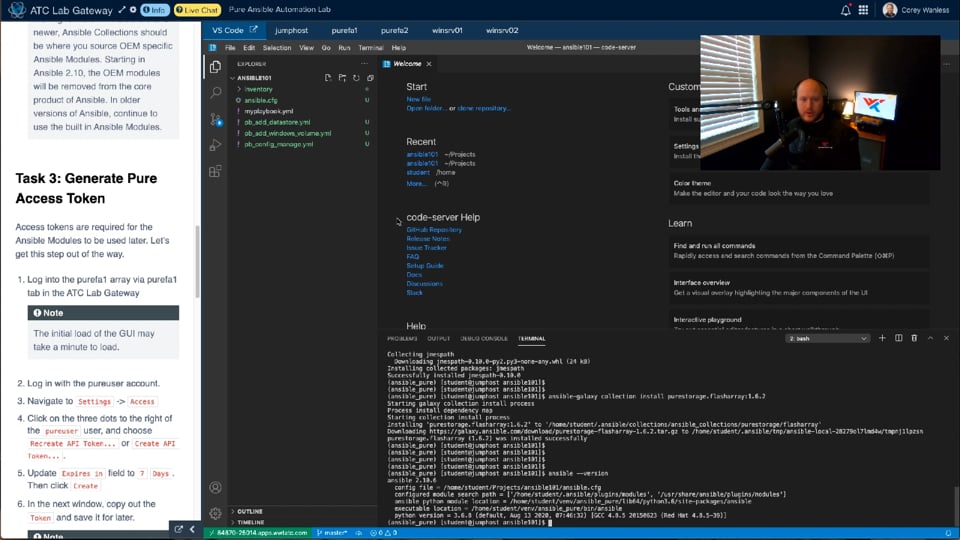Viewport: 960px width, 540px height.
Task: Click the Info button in header
Action: 154,10
